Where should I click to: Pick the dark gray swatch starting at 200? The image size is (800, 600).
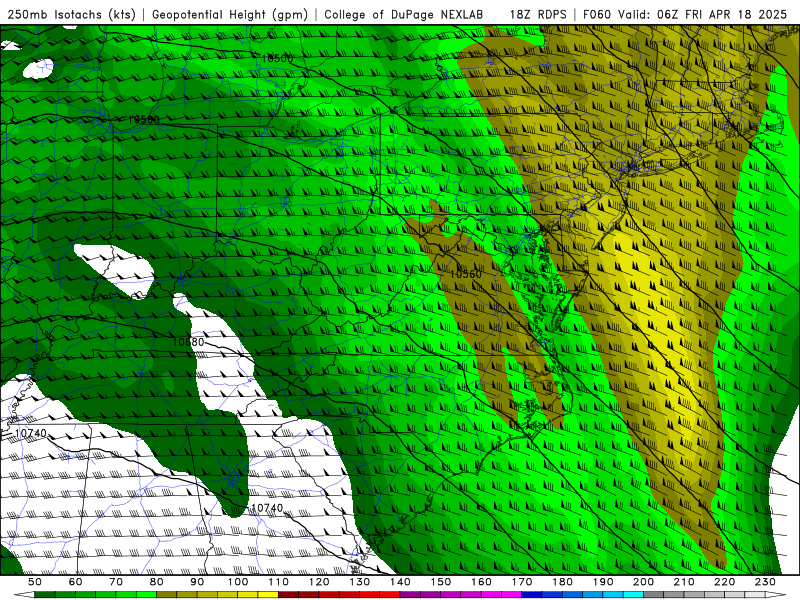(654, 594)
